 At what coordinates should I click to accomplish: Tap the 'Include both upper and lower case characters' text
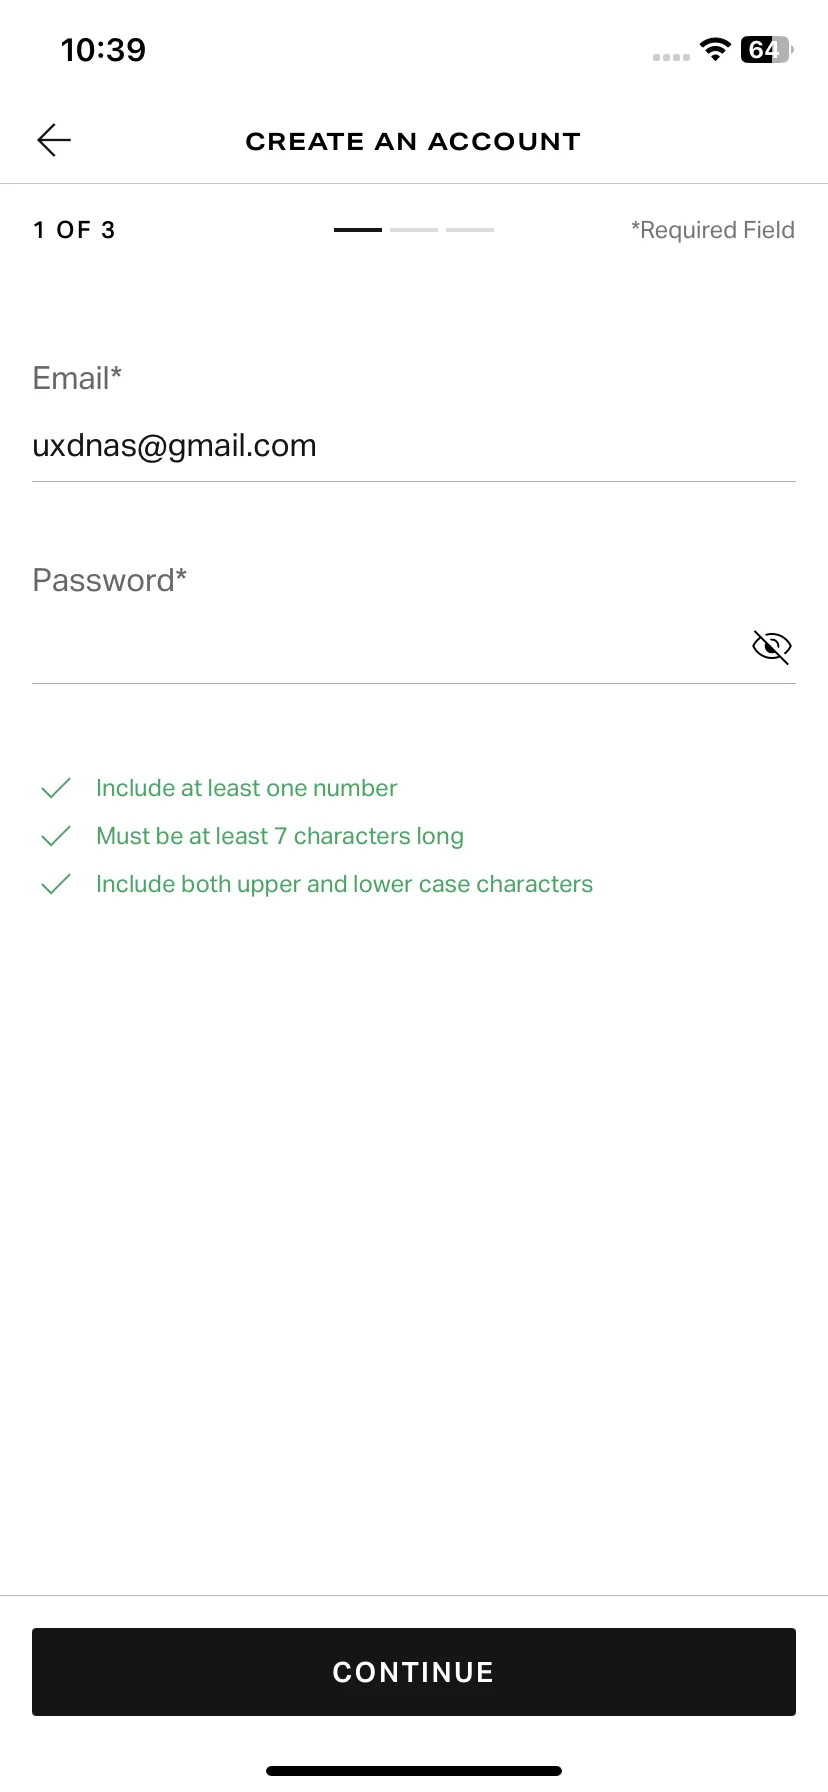(344, 884)
